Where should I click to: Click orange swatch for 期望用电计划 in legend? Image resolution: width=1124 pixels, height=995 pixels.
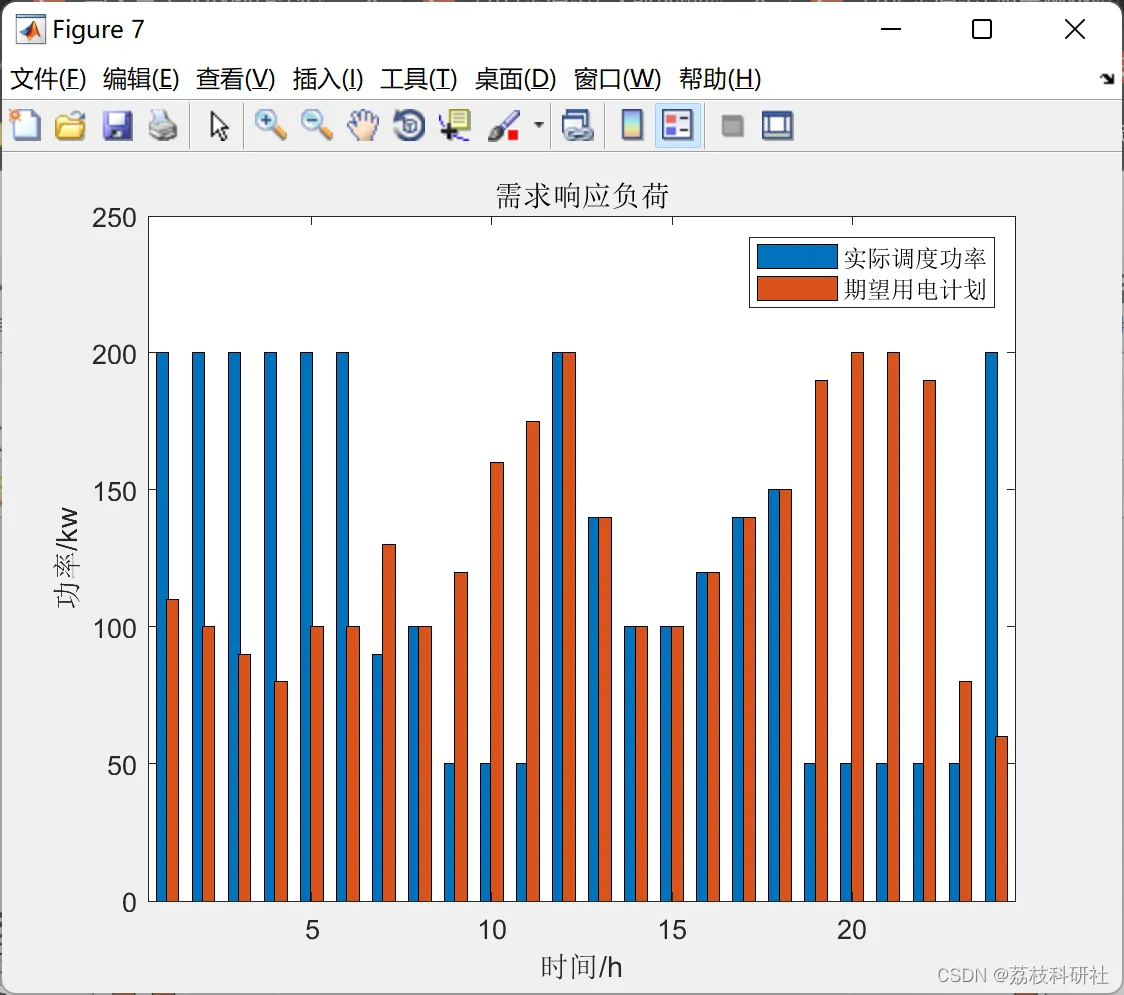tap(796, 288)
